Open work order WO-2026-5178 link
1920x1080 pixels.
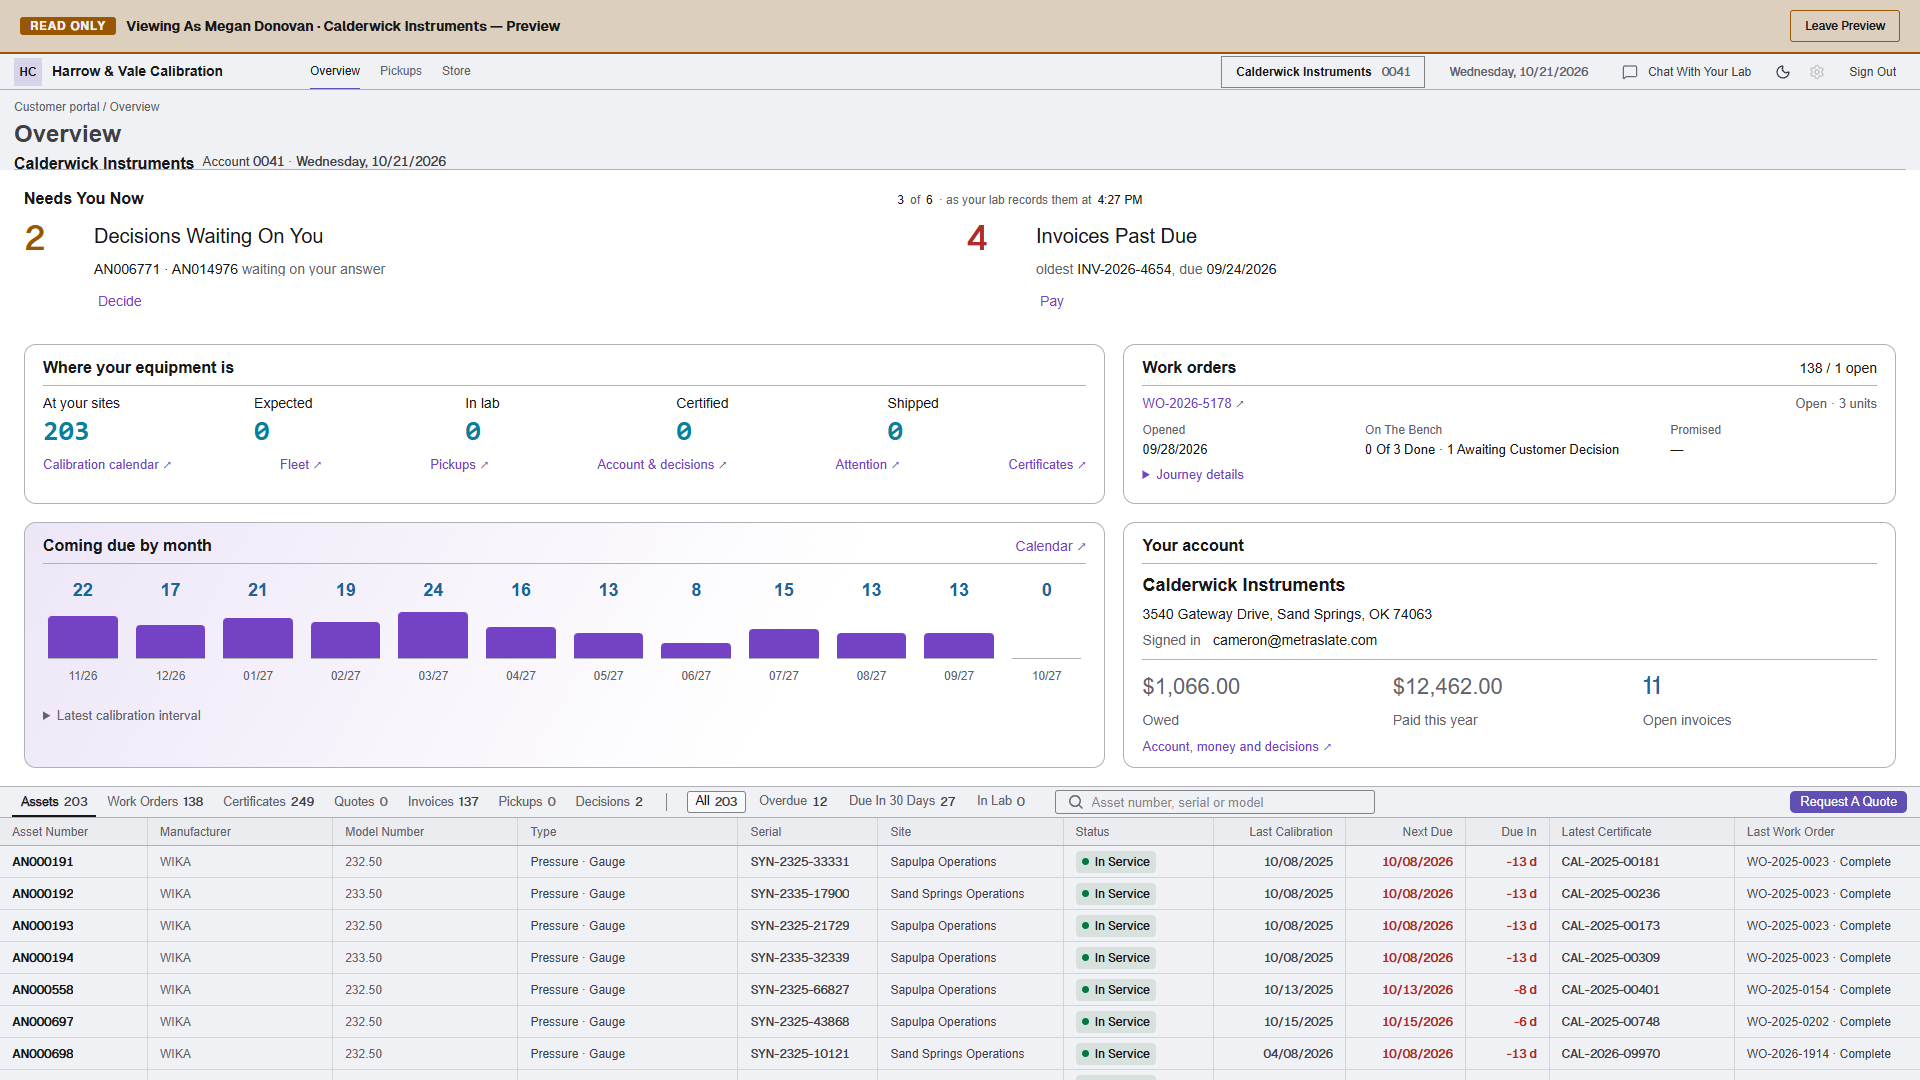click(1193, 404)
